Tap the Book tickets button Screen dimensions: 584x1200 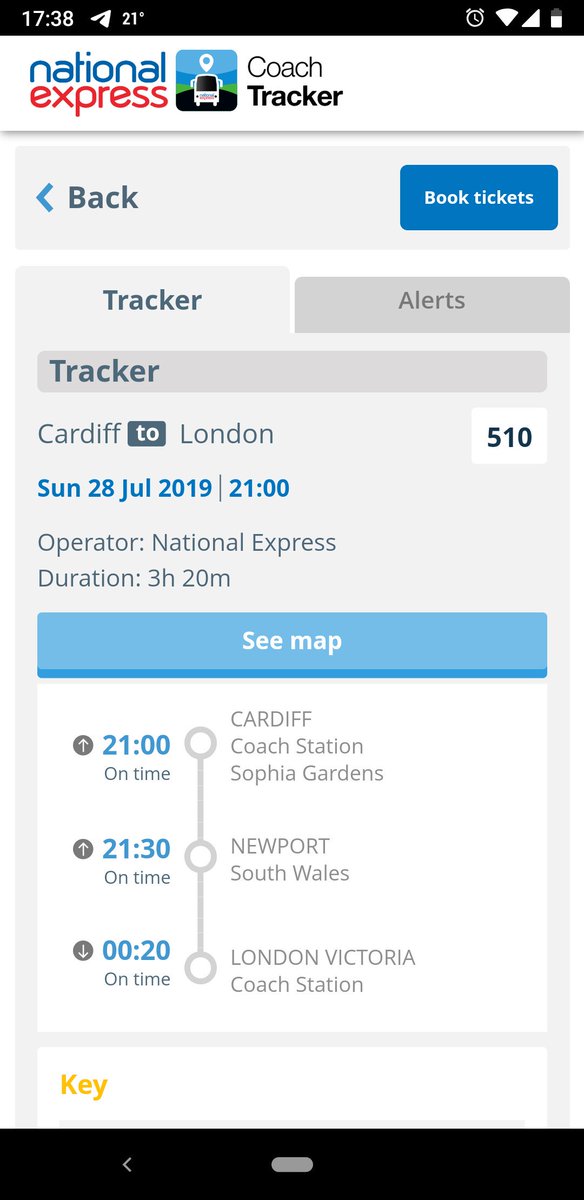(479, 197)
